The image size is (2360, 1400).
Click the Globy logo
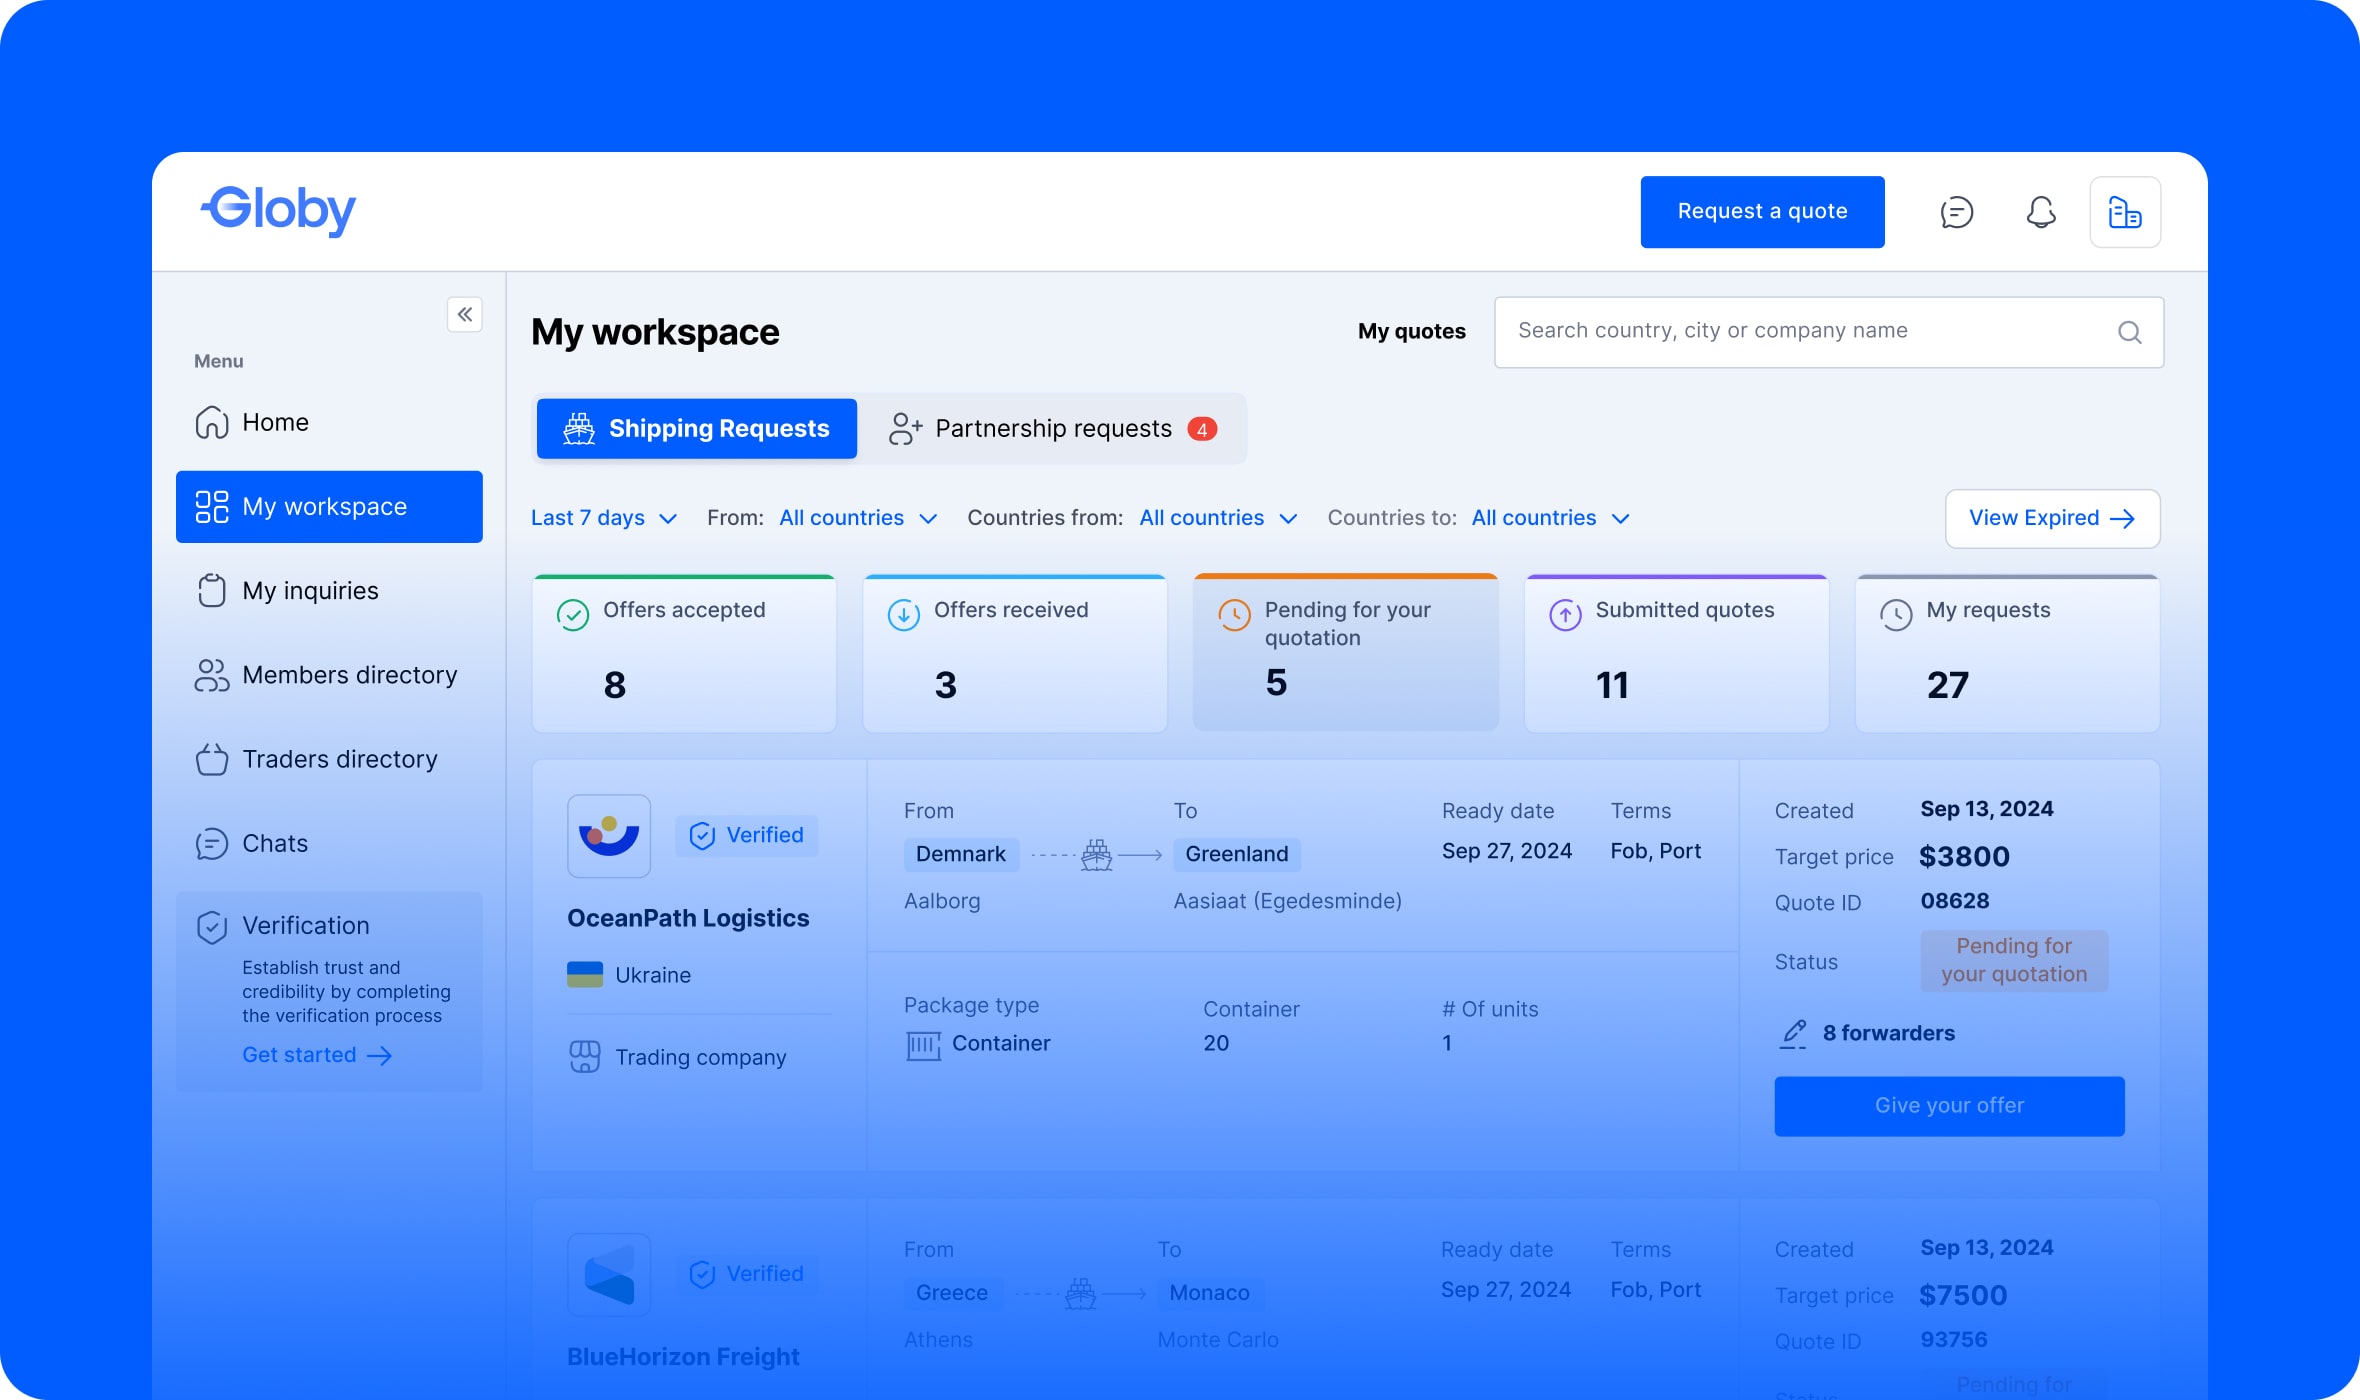click(278, 209)
